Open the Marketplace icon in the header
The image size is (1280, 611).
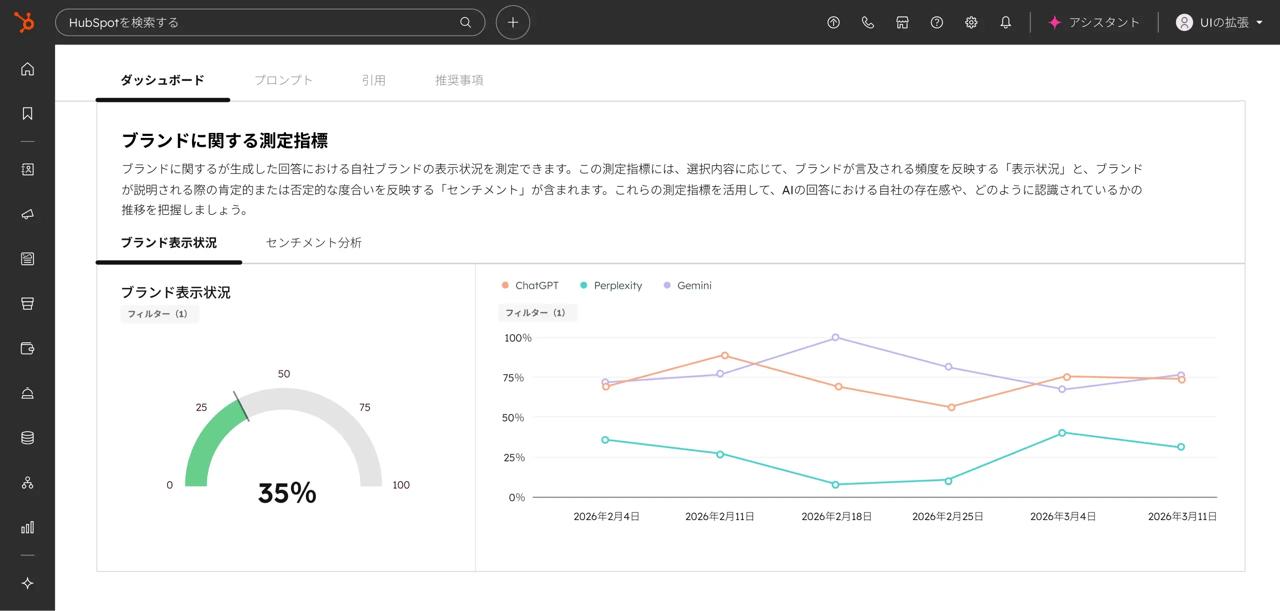[902, 21]
